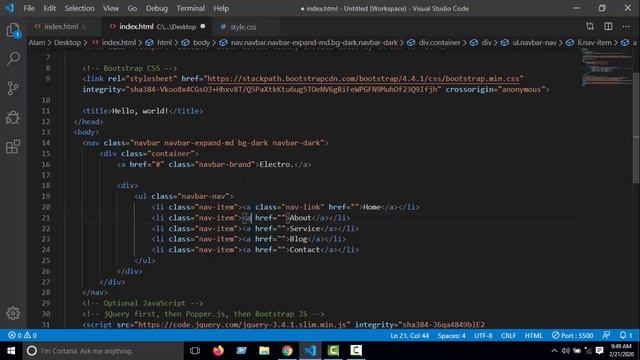This screenshot has height=360, width=640.
Task: Open the notifications bell in status bar
Action: pyautogui.click(x=626, y=336)
